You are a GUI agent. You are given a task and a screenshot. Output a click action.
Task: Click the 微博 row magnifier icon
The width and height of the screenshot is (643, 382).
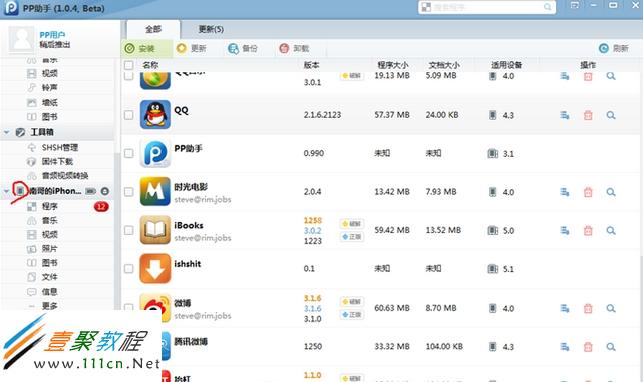(x=611, y=308)
